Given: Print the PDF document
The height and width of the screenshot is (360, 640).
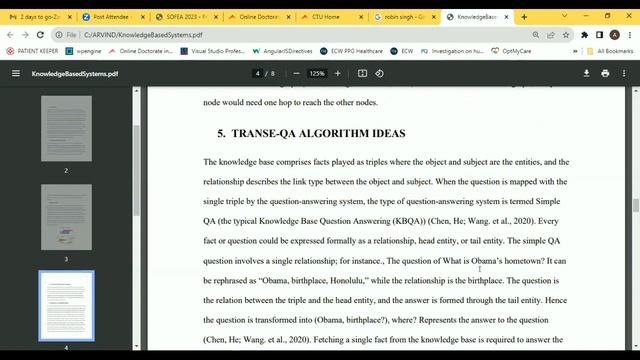Looking at the screenshot, I should [x=605, y=73].
